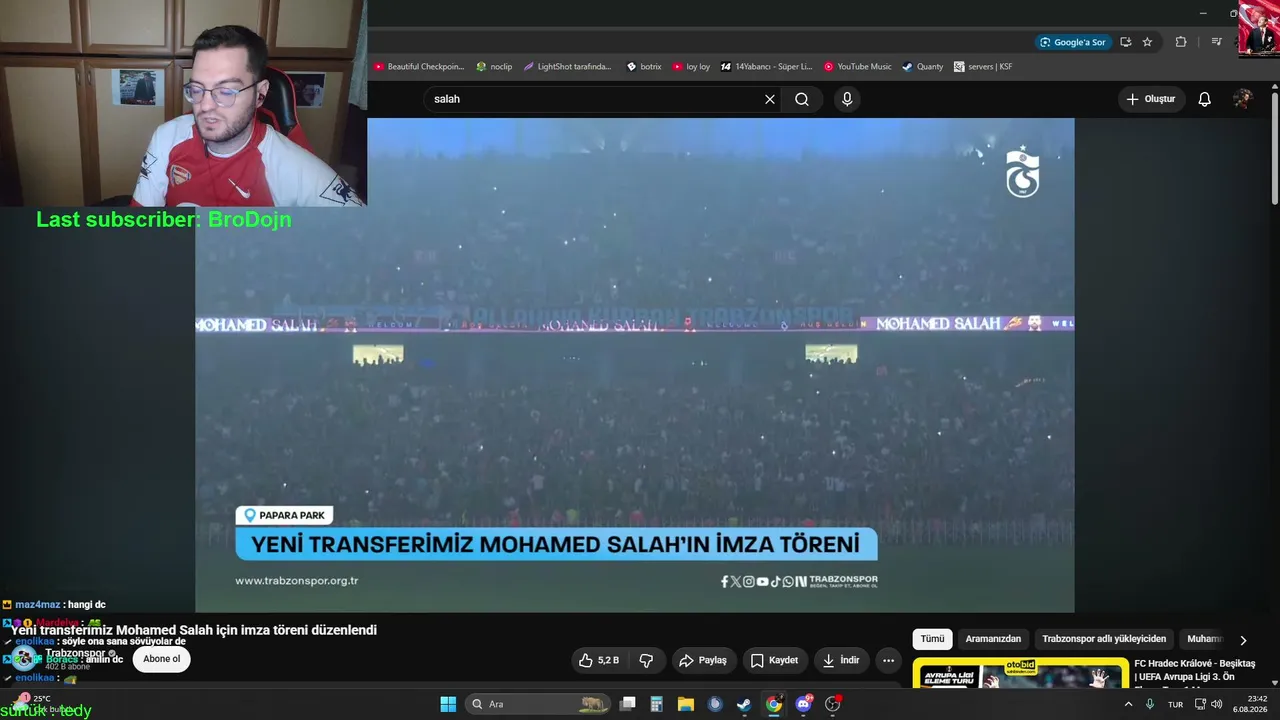The width and height of the screenshot is (1280, 720).
Task: Open Task View on the taskbar
Action: click(627, 704)
